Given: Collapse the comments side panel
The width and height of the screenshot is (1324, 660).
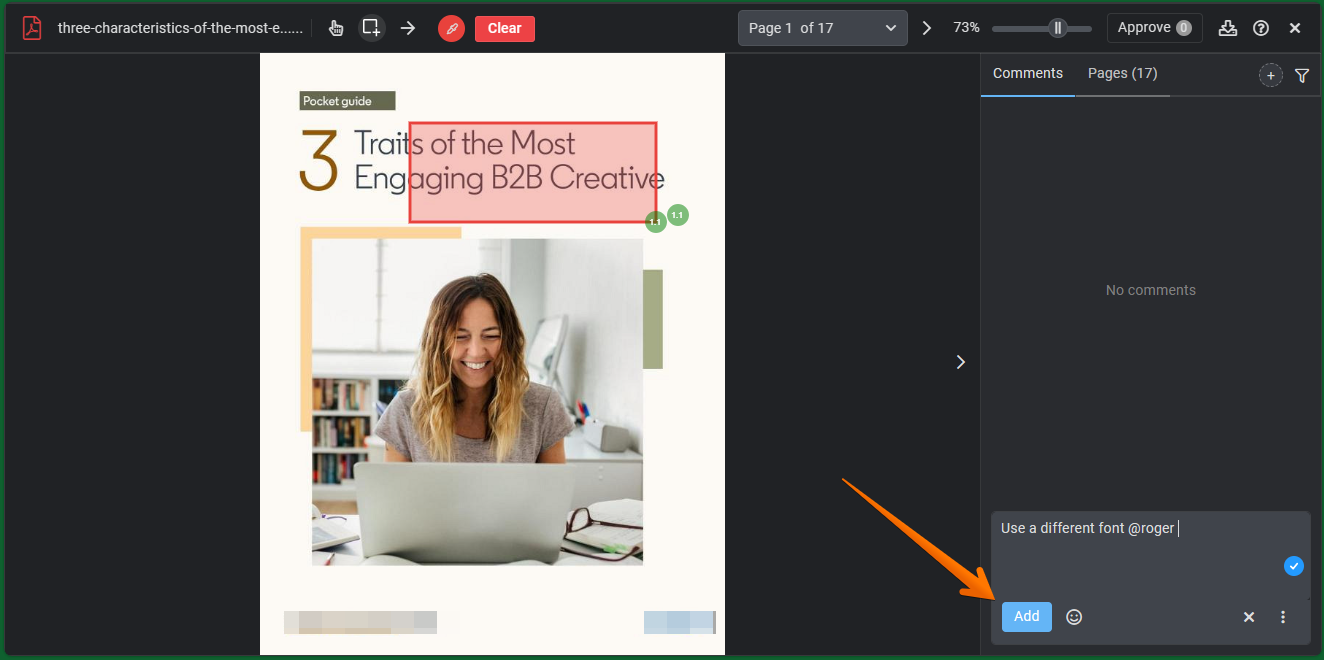Looking at the screenshot, I should point(960,362).
